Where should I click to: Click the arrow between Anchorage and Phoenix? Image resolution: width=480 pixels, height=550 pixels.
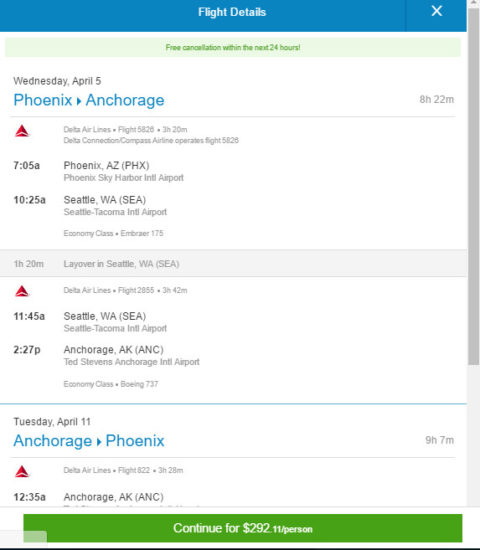[x=99, y=442]
